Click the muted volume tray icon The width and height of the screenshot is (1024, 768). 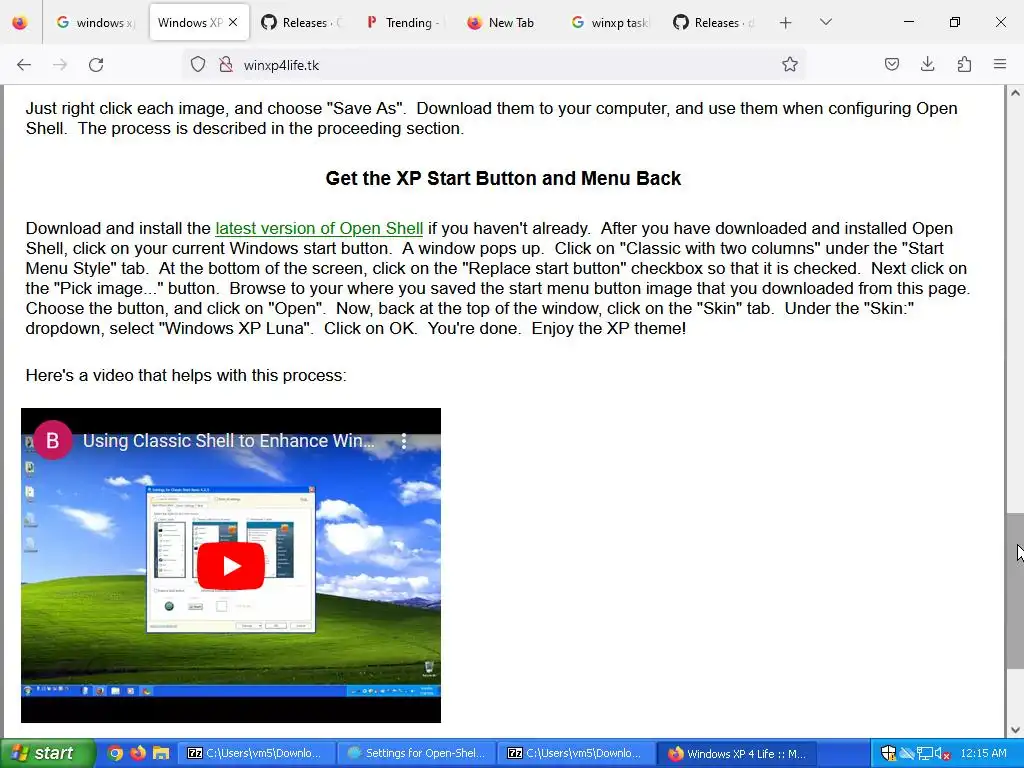coord(942,754)
